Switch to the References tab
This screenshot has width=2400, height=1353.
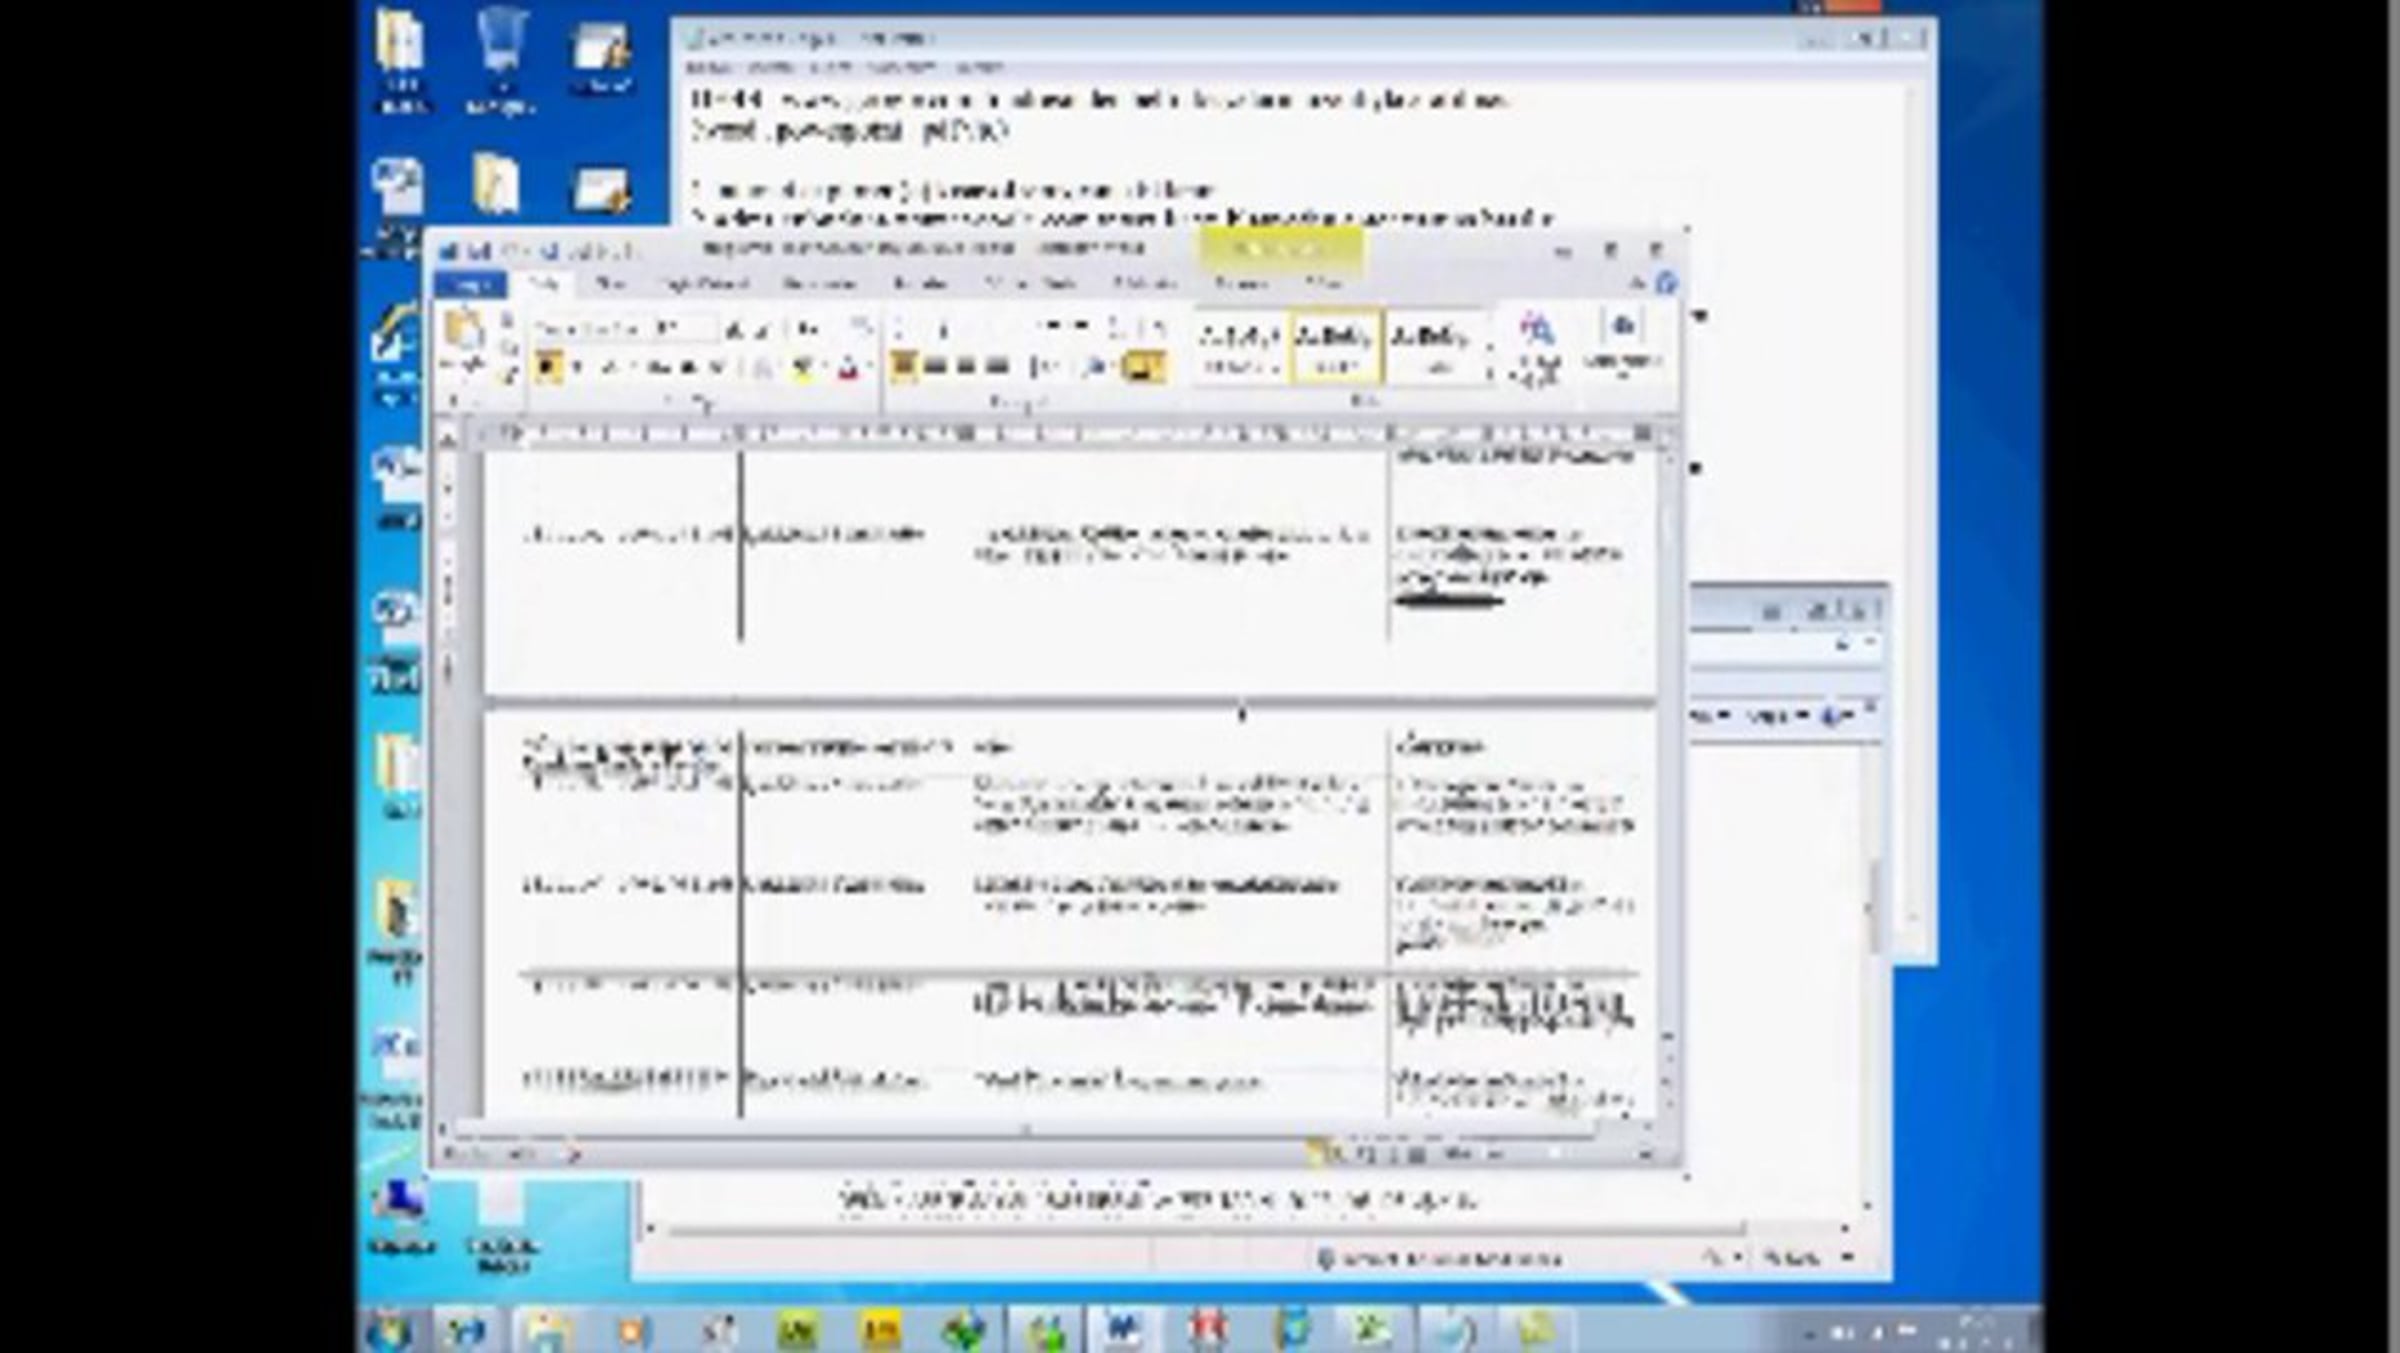pos(819,285)
